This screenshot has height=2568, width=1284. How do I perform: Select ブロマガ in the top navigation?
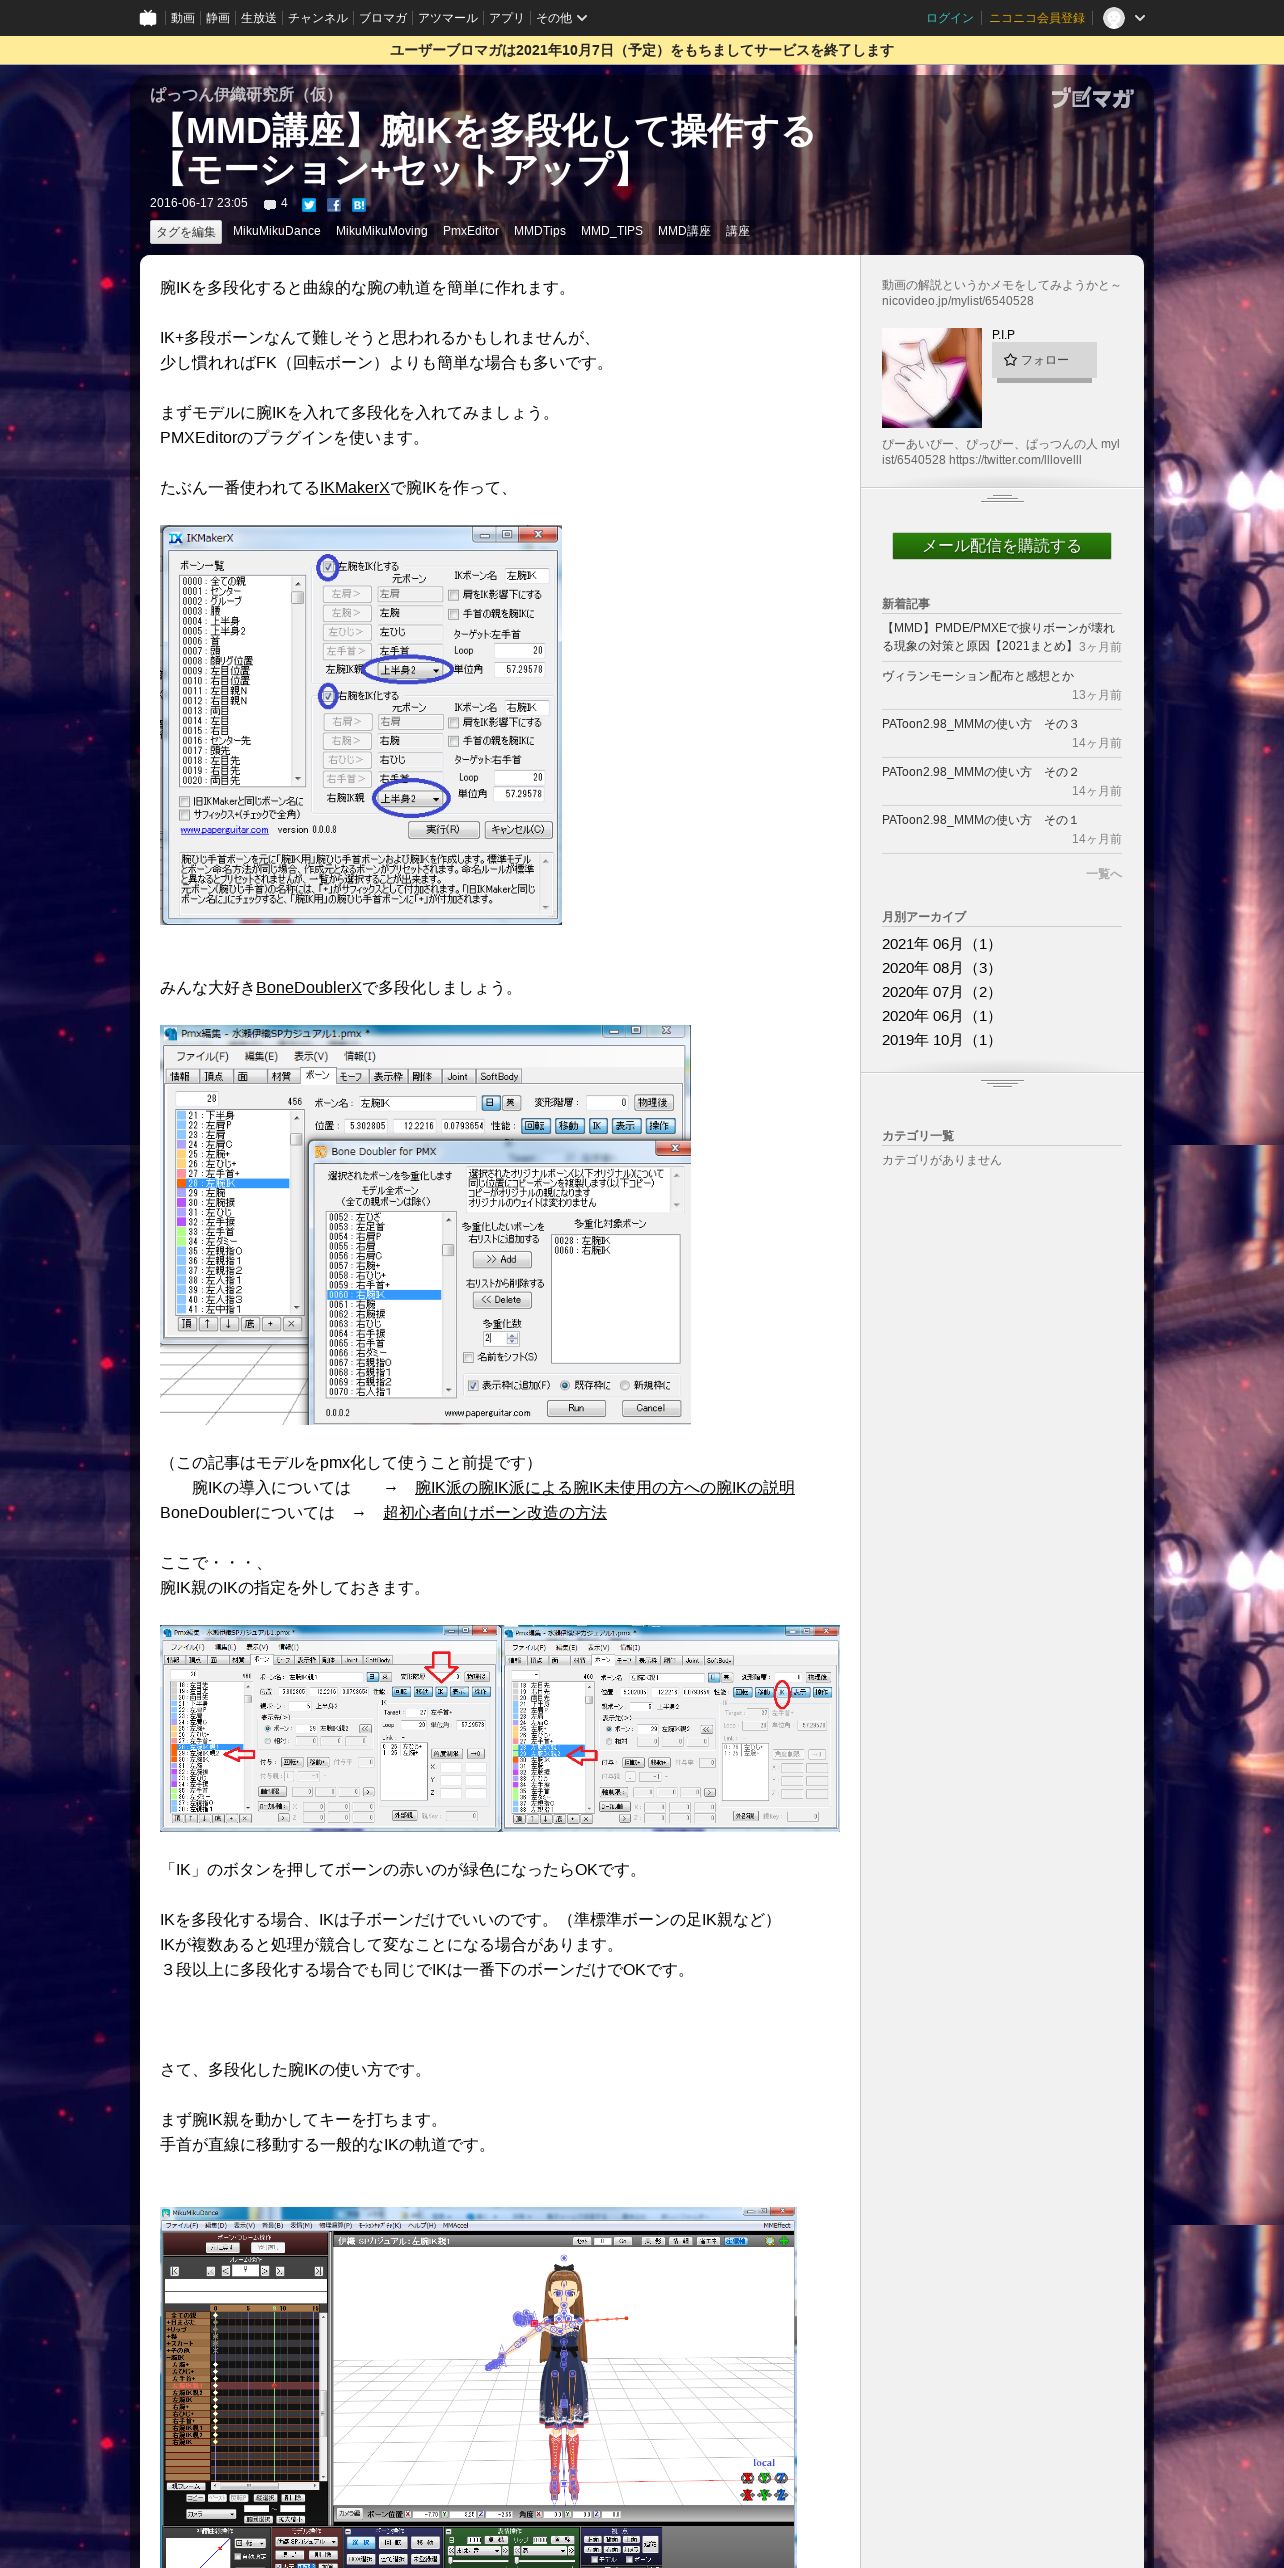pyautogui.click(x=383, y=18)
